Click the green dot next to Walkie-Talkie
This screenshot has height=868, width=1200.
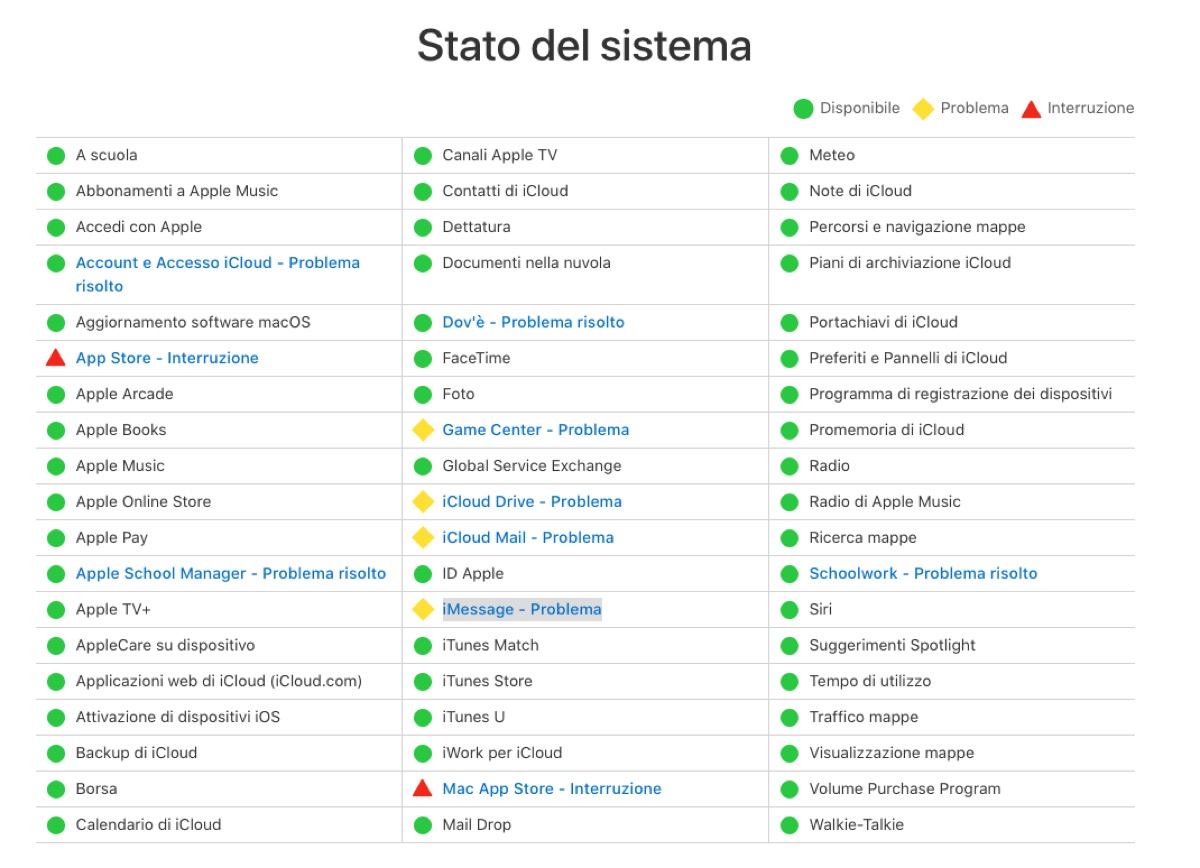pyautogui.click(x=789, y=824)
